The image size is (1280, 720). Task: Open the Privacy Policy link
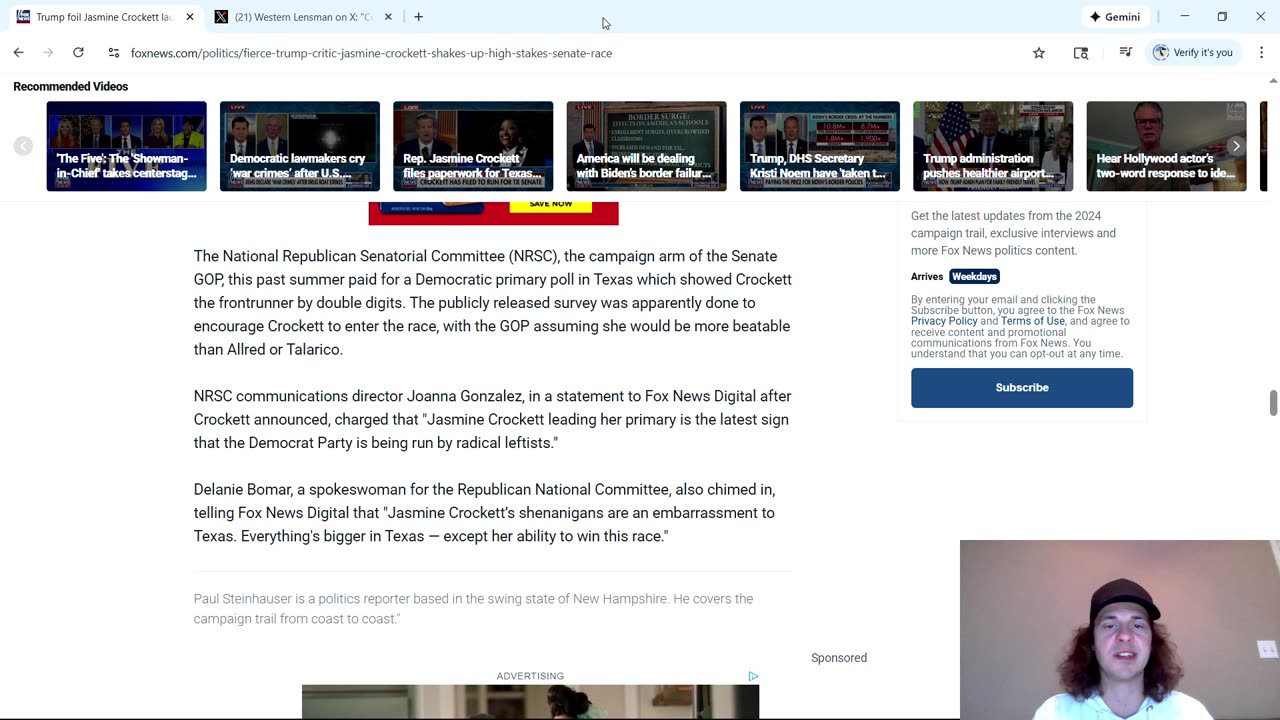[x=944, y=321]
